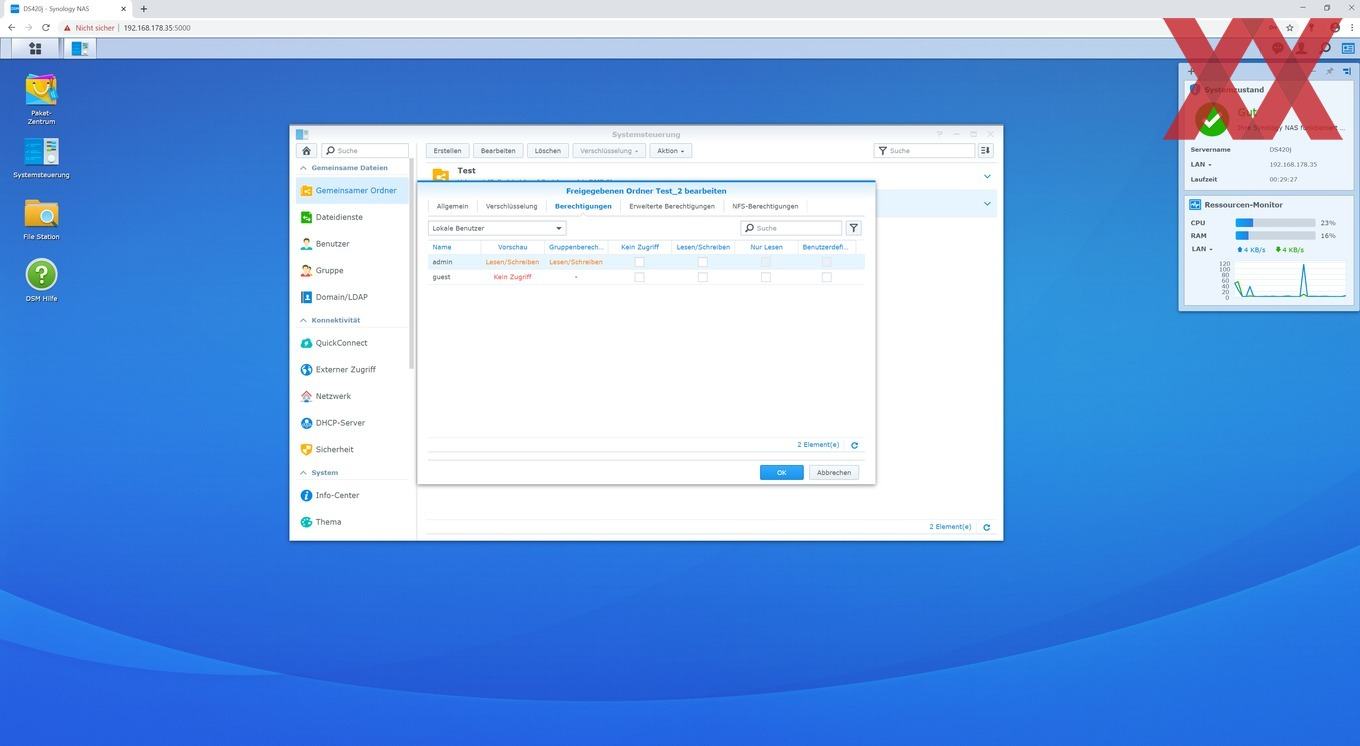Screen dimensions: 1360x746
Task: Switch to Erweiterte Berechtigungen tab
Action: tap(672, 206)
